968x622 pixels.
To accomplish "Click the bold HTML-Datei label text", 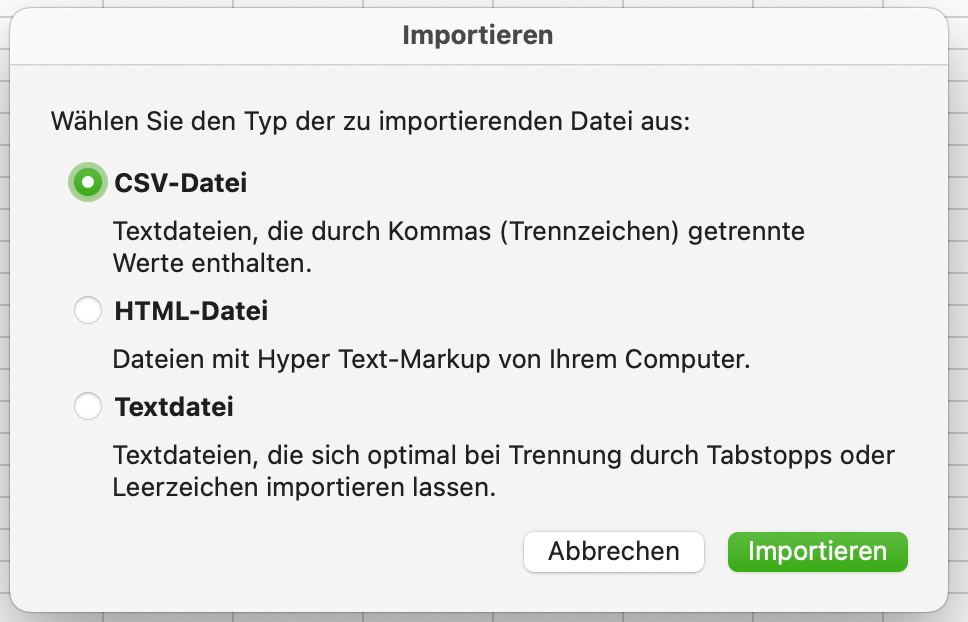I will (x=191, y=310).
